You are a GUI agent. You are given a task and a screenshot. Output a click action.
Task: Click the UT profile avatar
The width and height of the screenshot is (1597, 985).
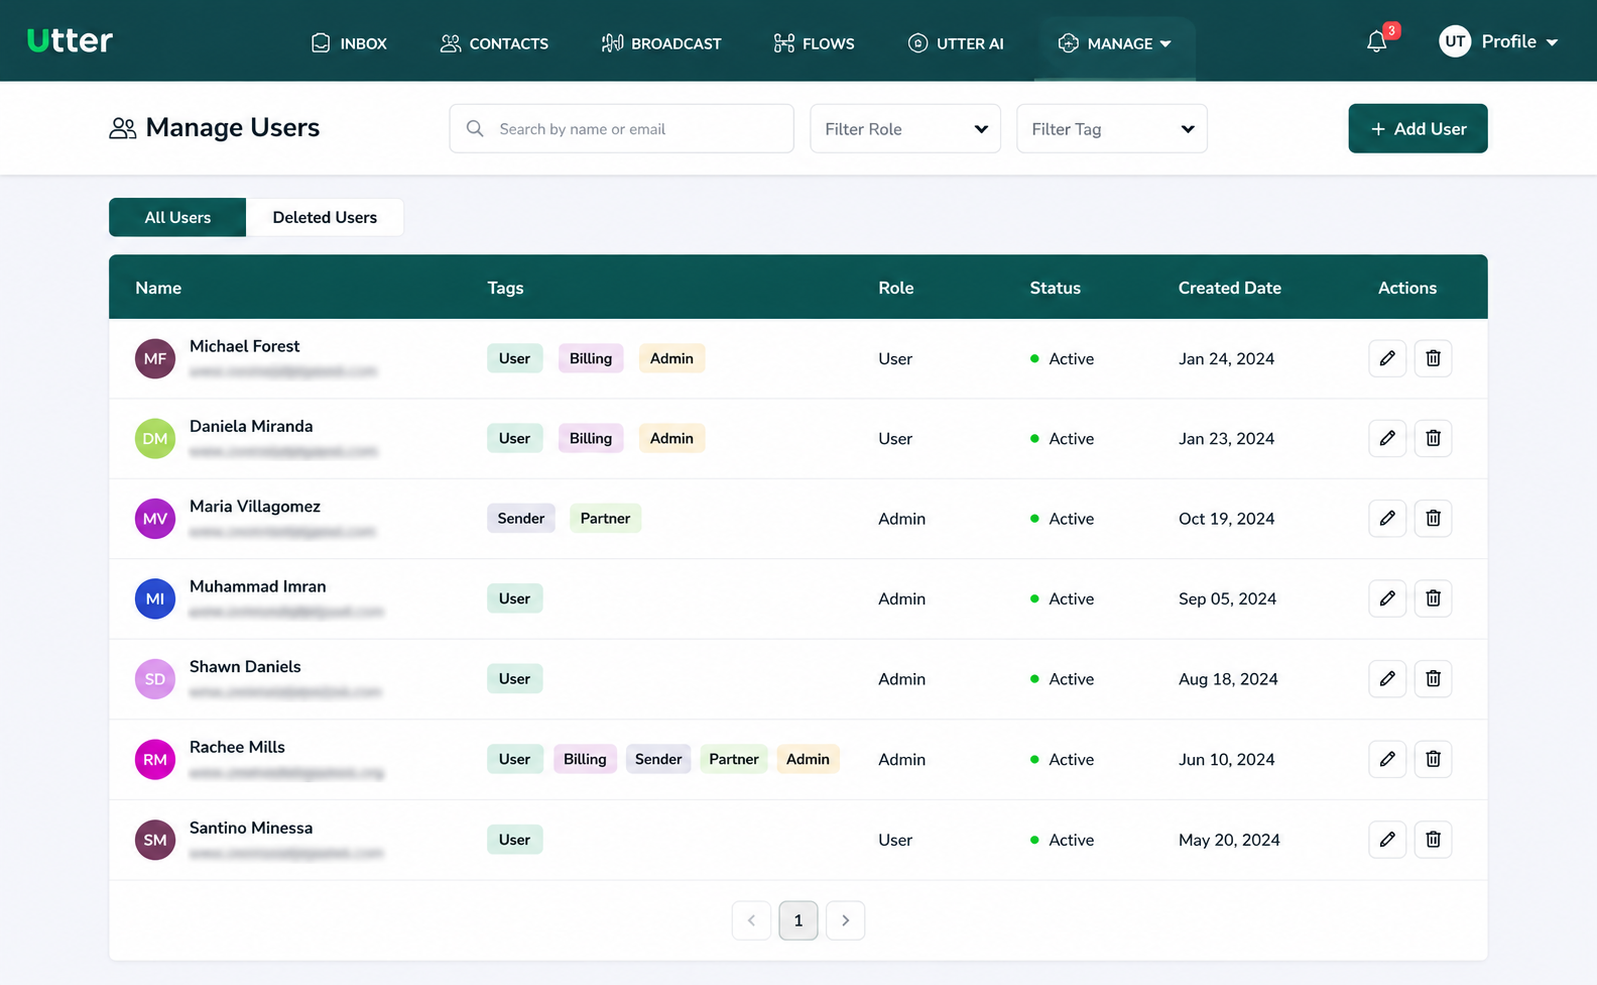1455,41
